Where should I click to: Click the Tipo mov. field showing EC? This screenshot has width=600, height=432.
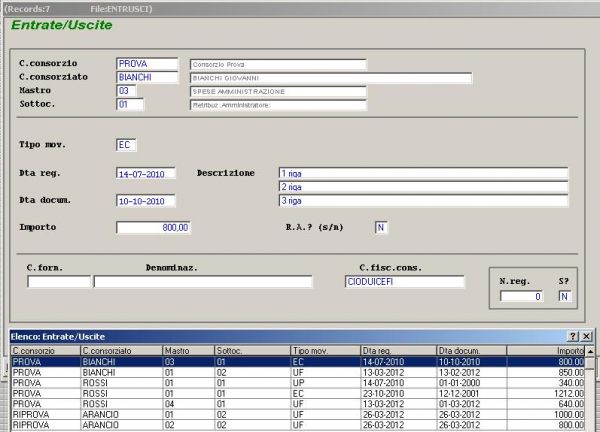126,145
